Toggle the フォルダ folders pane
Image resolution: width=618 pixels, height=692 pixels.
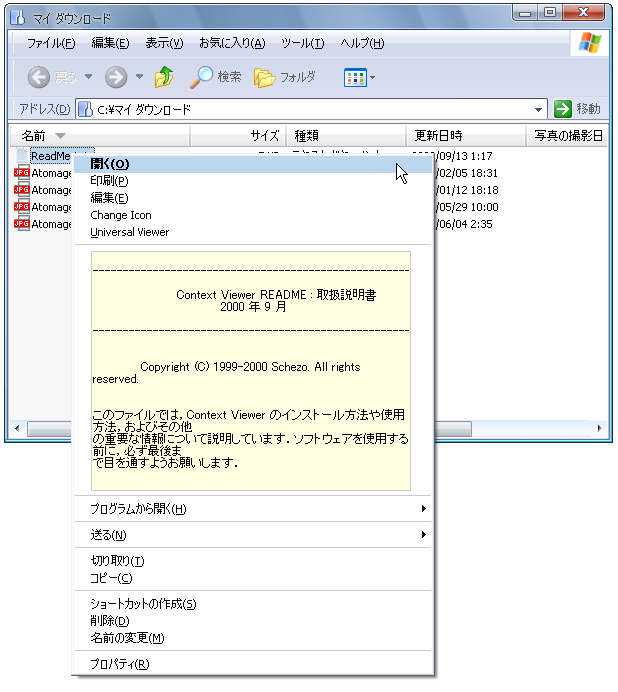(285, 78)
